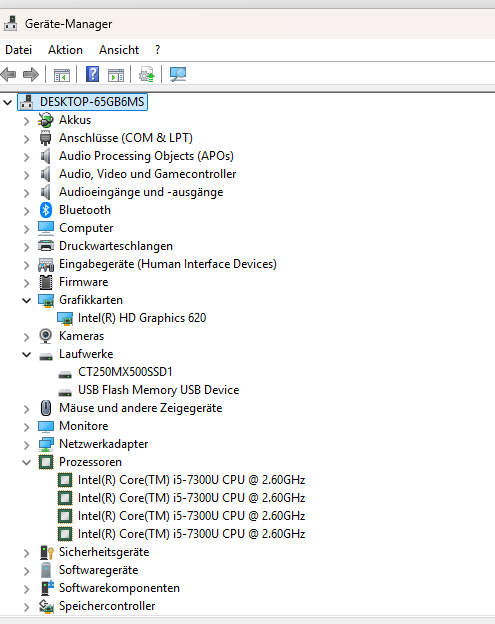Click the Speichercontroller icon
Viewport: 495px width, 624px height.
pyautogui.click(x=46, y=606)
